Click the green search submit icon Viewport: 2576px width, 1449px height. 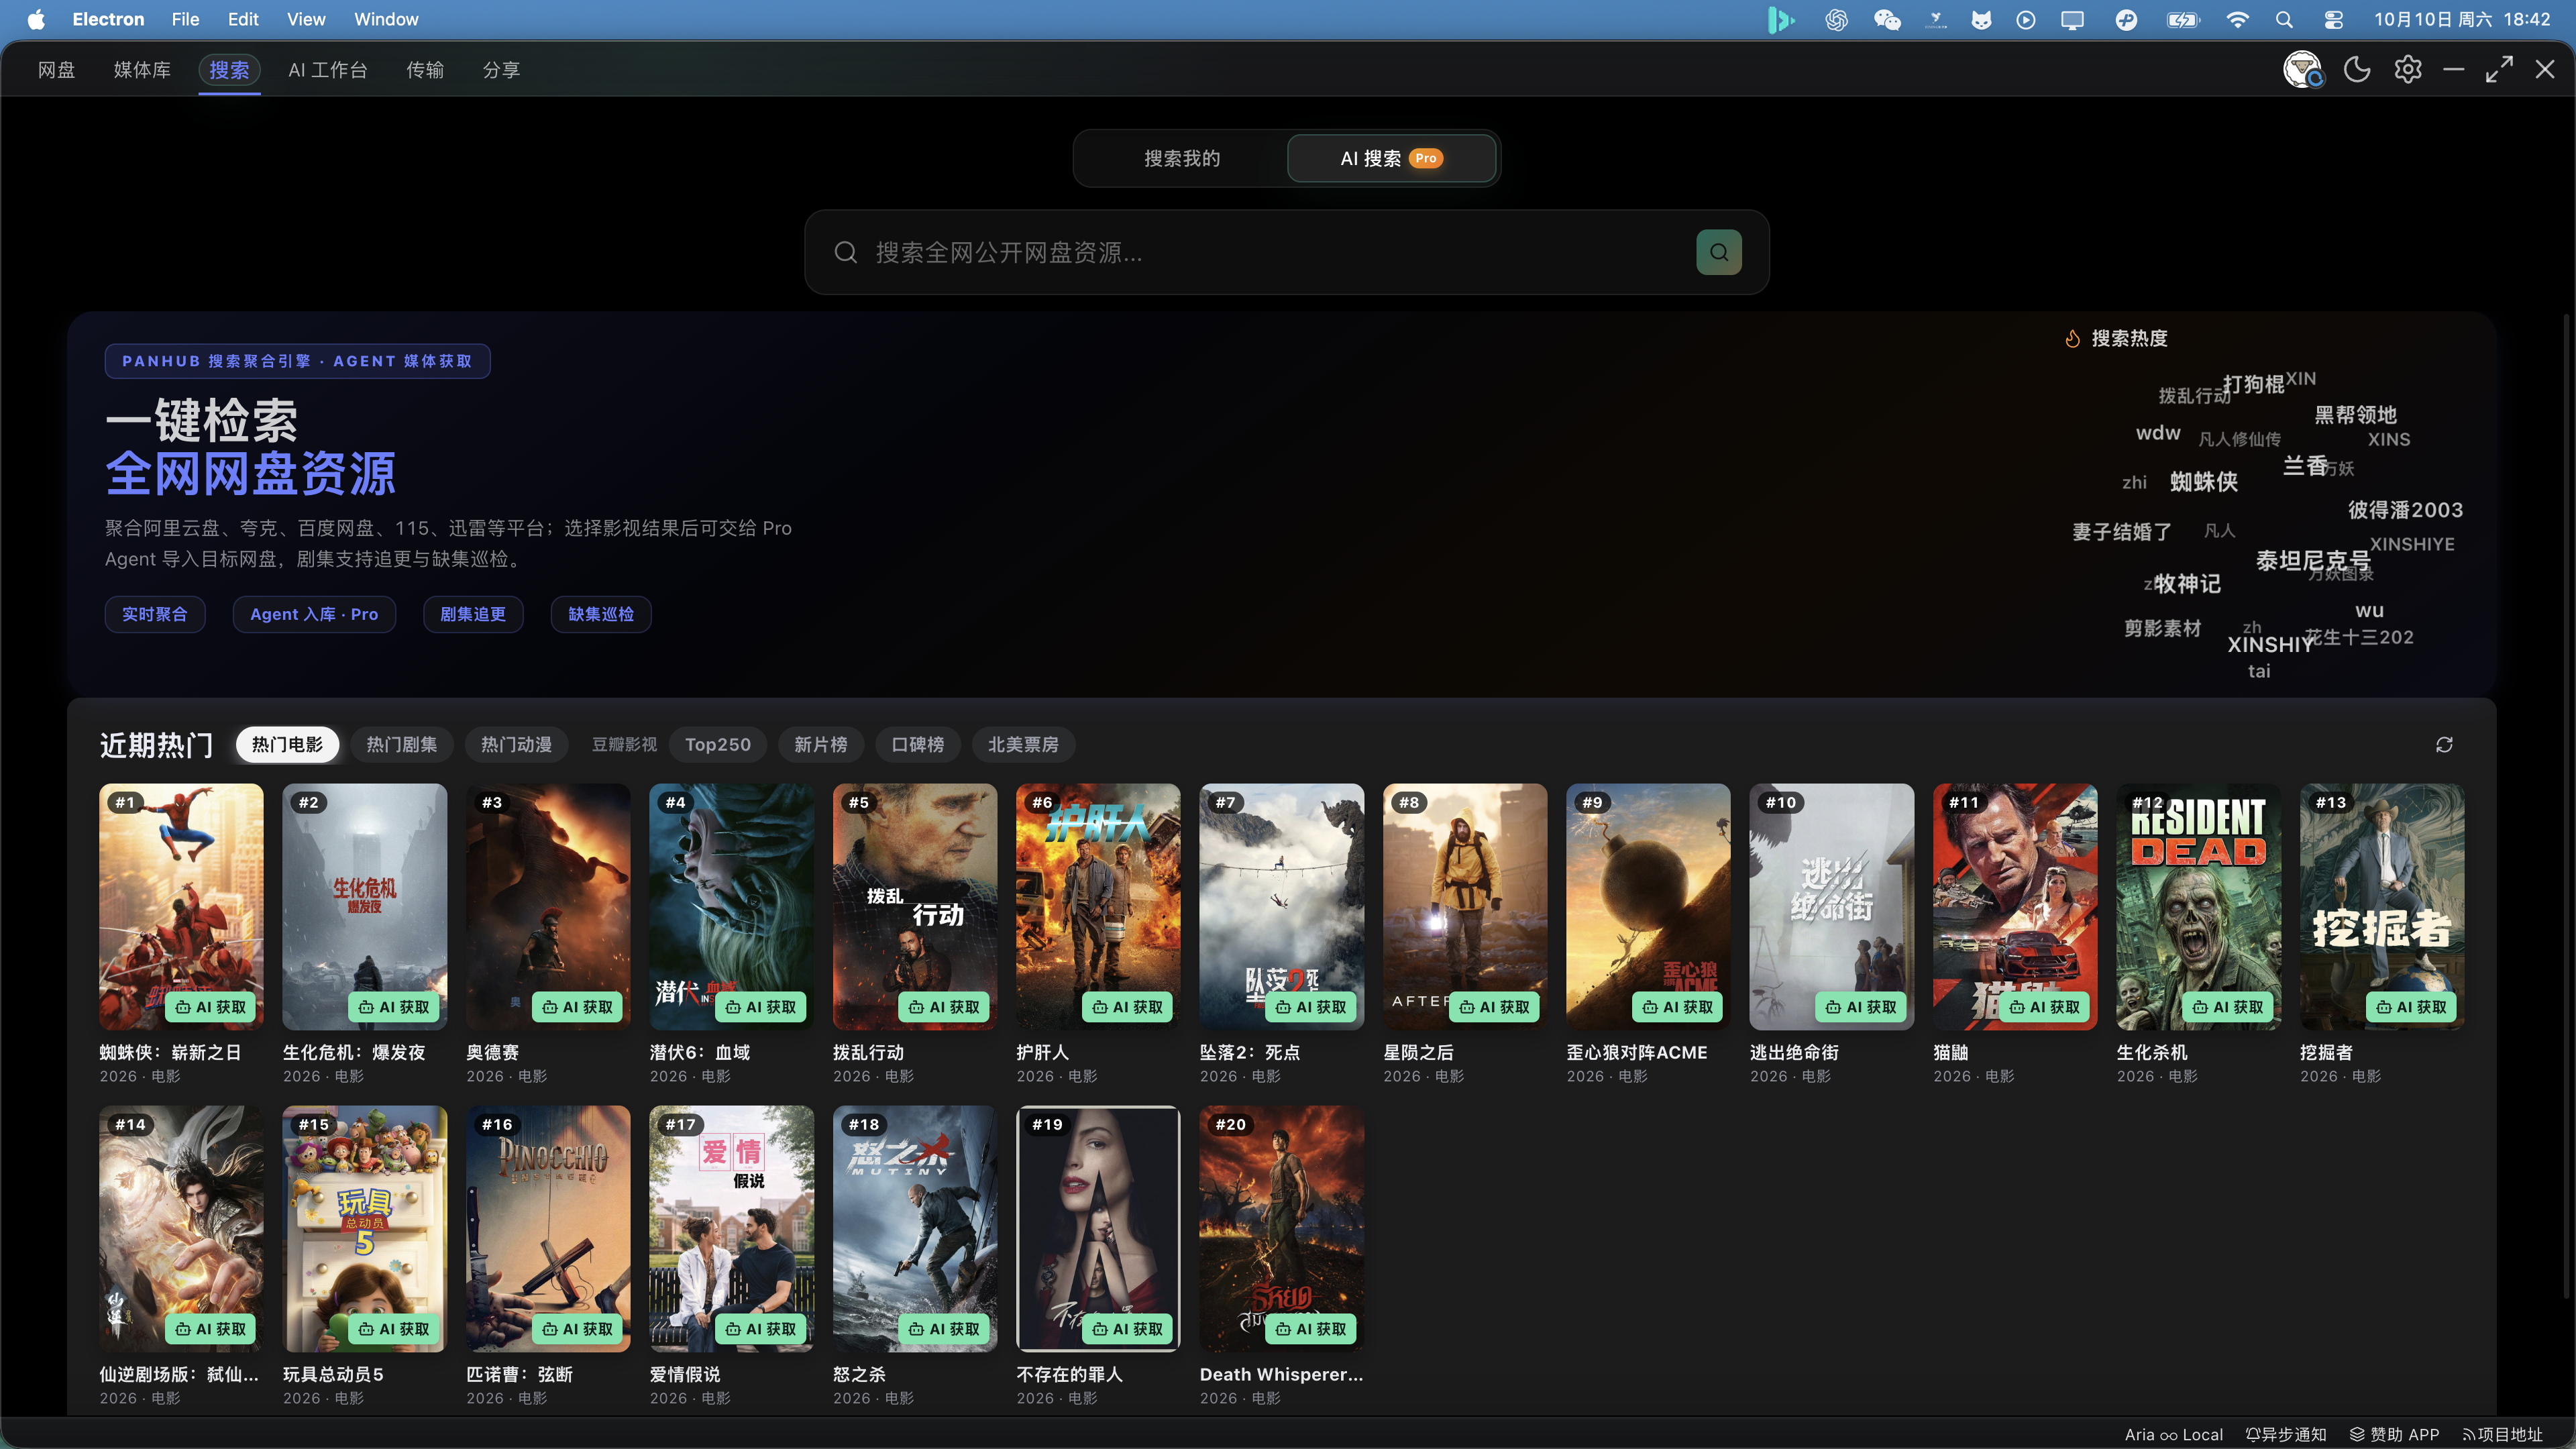coord(1718,252)
